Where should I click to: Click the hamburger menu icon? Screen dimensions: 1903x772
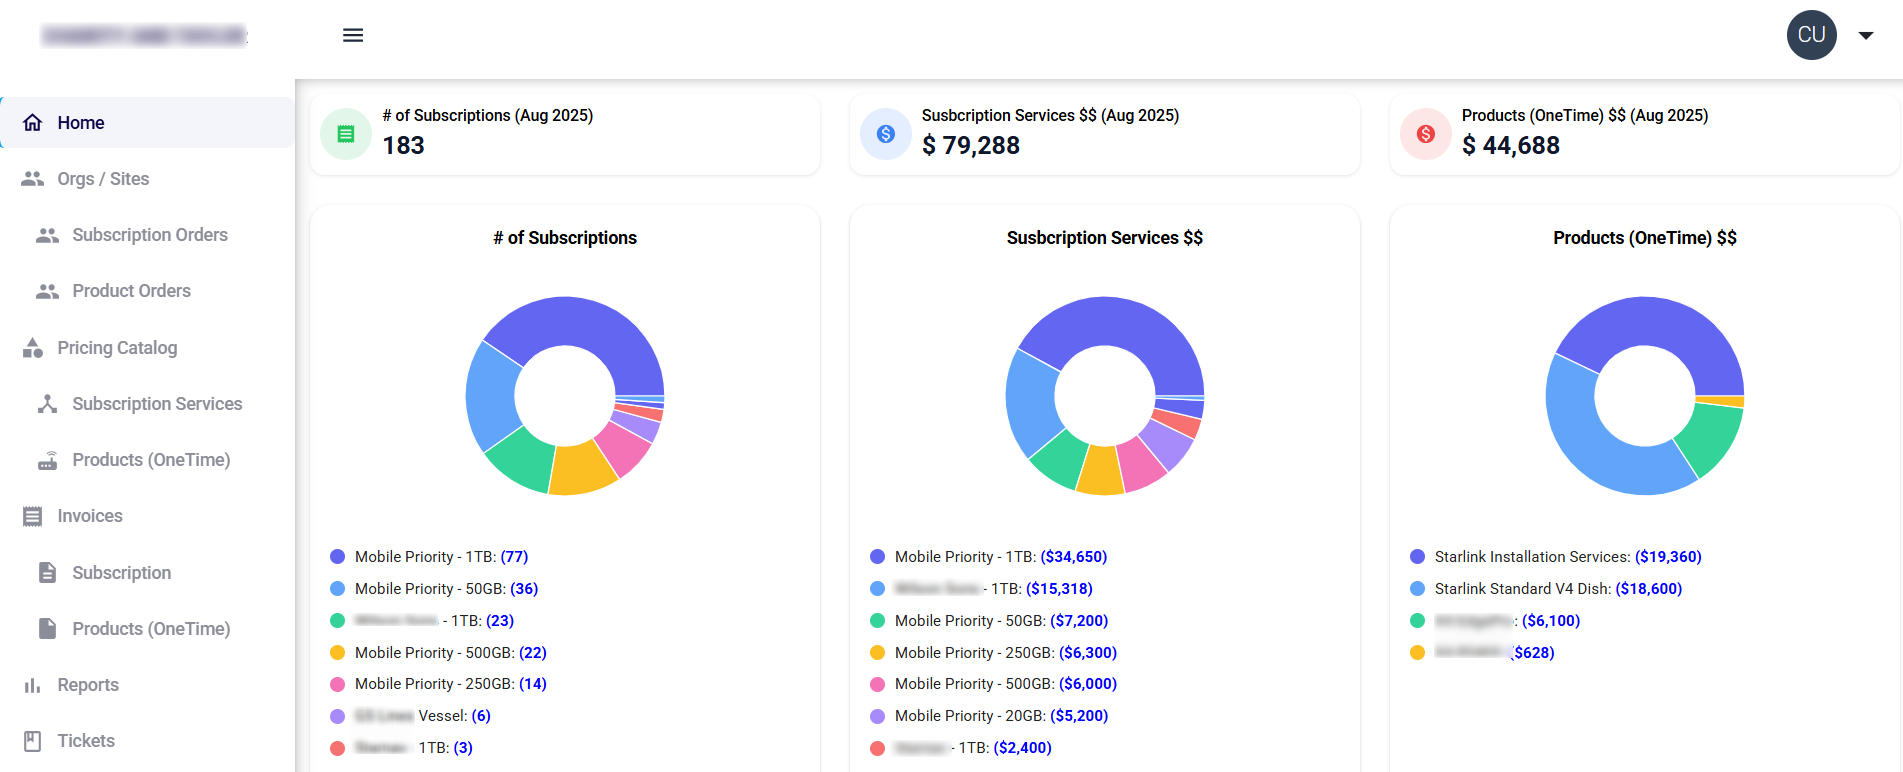[x=353, y=35]
